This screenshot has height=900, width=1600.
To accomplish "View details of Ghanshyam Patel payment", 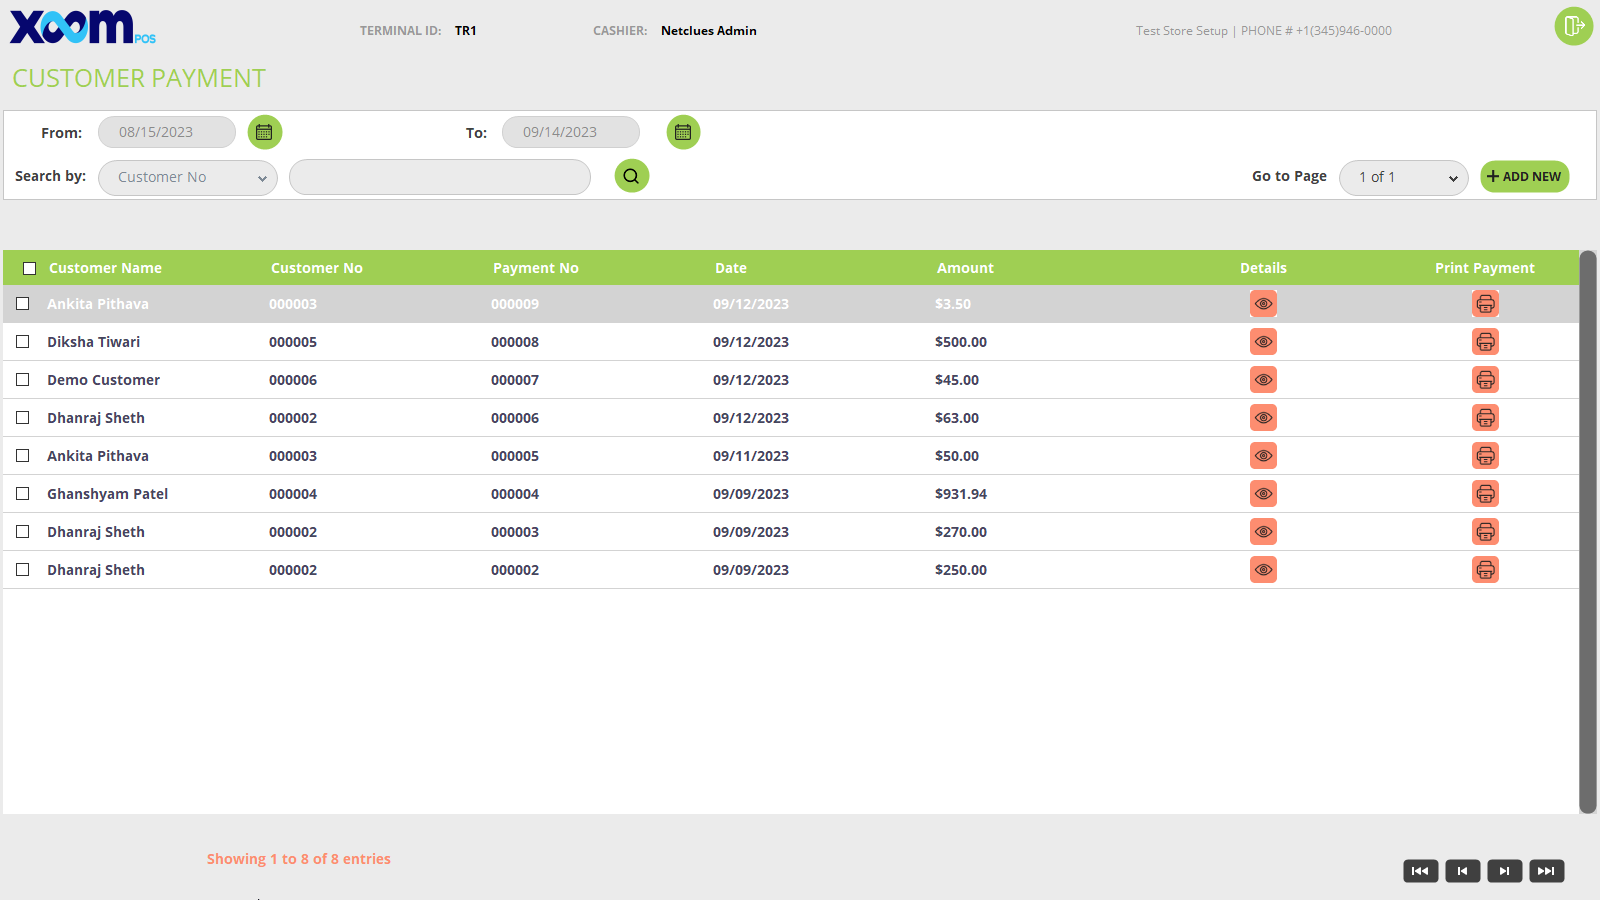I will click(x=1263, y=494).
